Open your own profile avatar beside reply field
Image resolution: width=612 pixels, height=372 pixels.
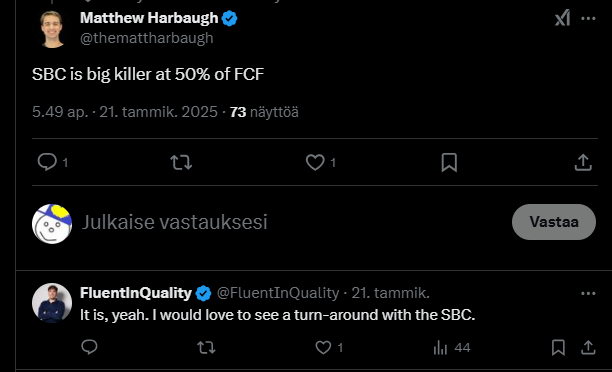(x=52, y=224)
